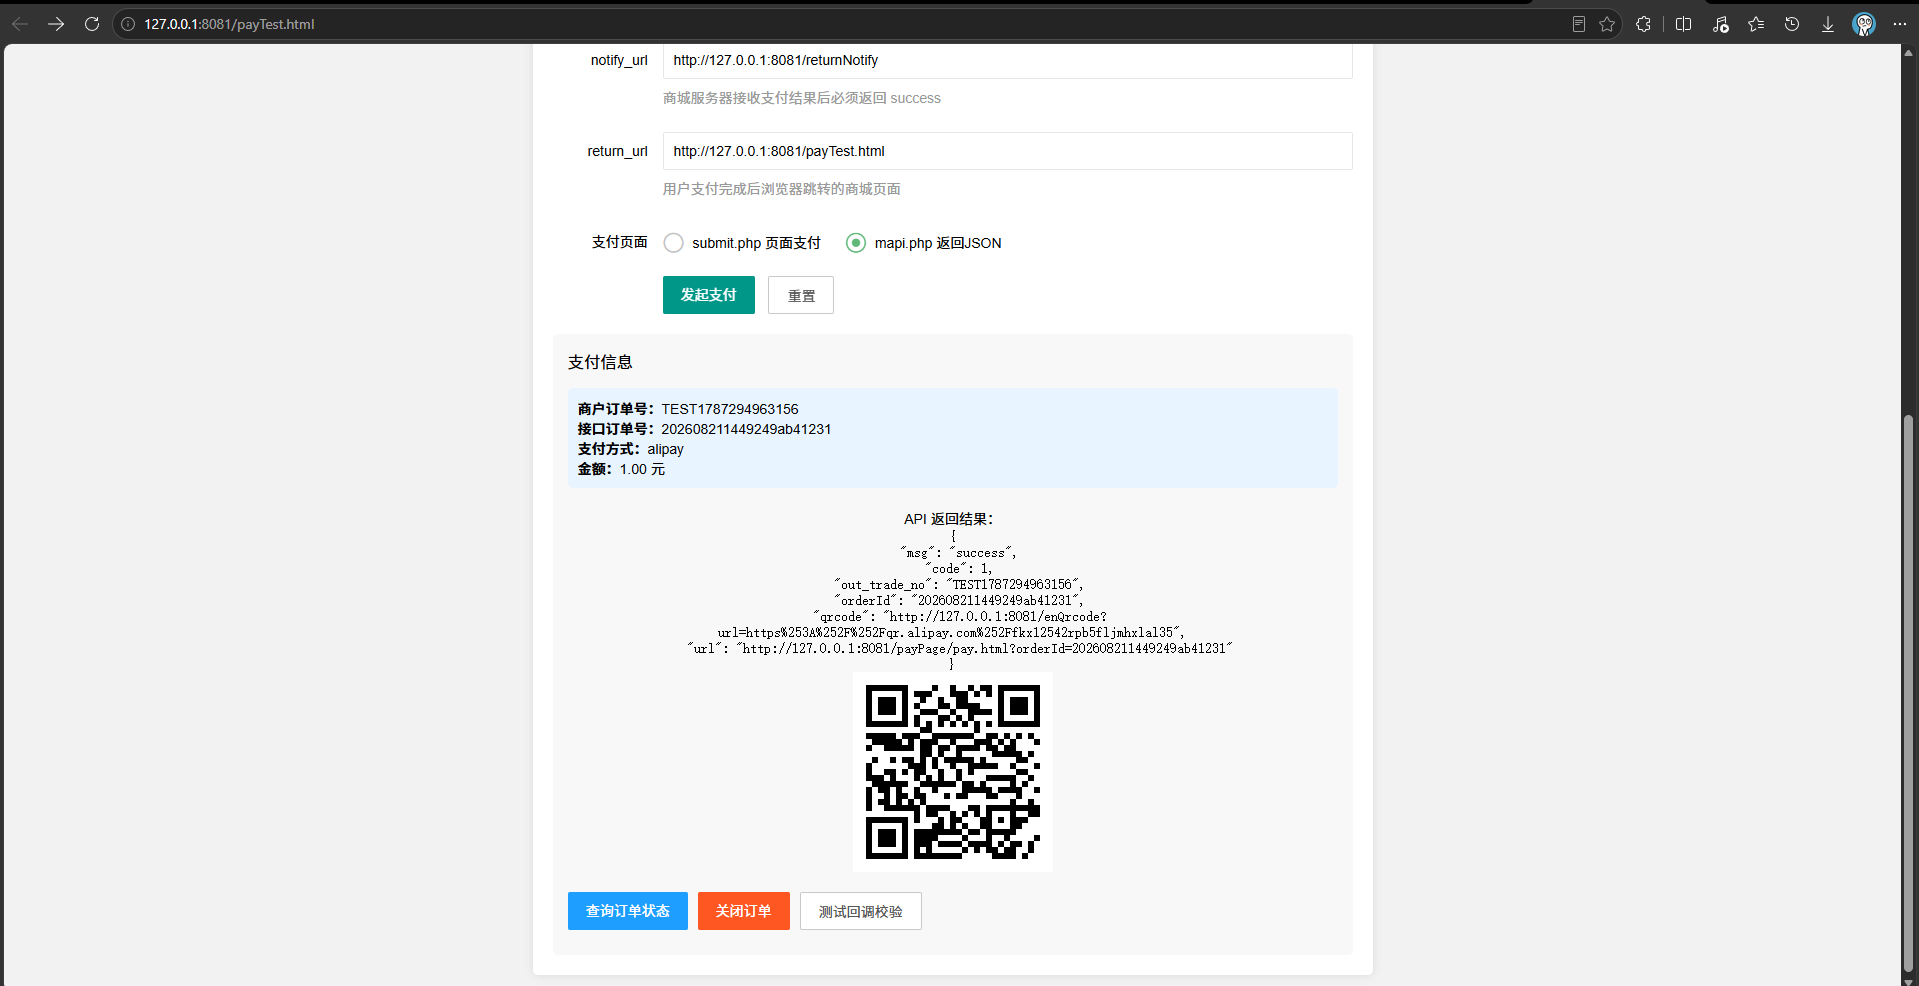
Task: Open immersive reader view icon
Action: pos(1579,24)
